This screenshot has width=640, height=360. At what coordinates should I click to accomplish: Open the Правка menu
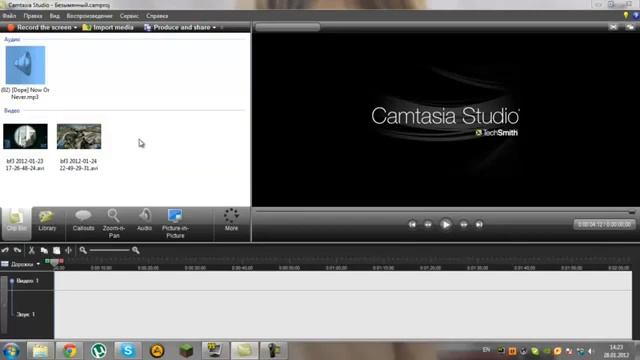tap(33, 16)
